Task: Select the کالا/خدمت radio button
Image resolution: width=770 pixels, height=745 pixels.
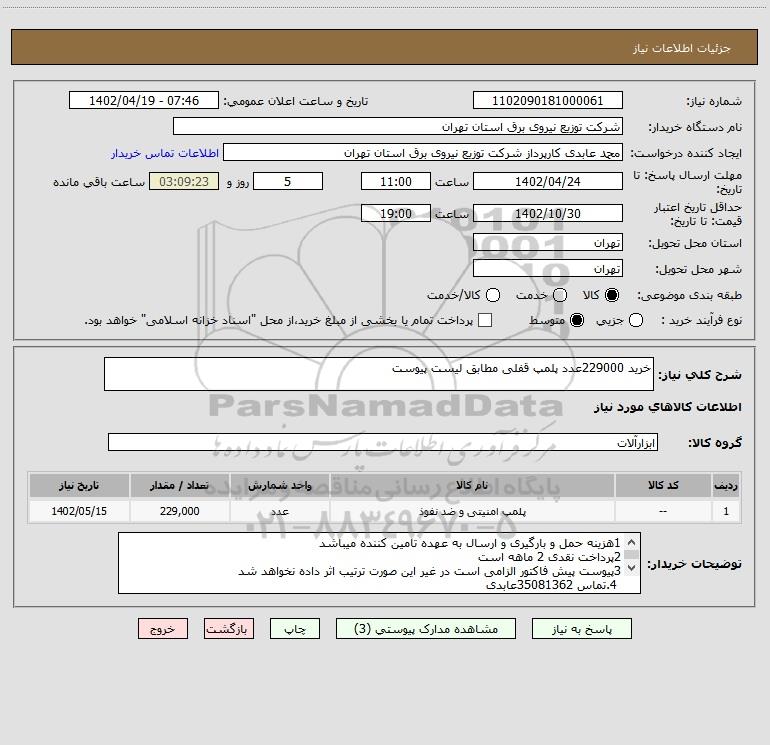Action: pos(493,295)
